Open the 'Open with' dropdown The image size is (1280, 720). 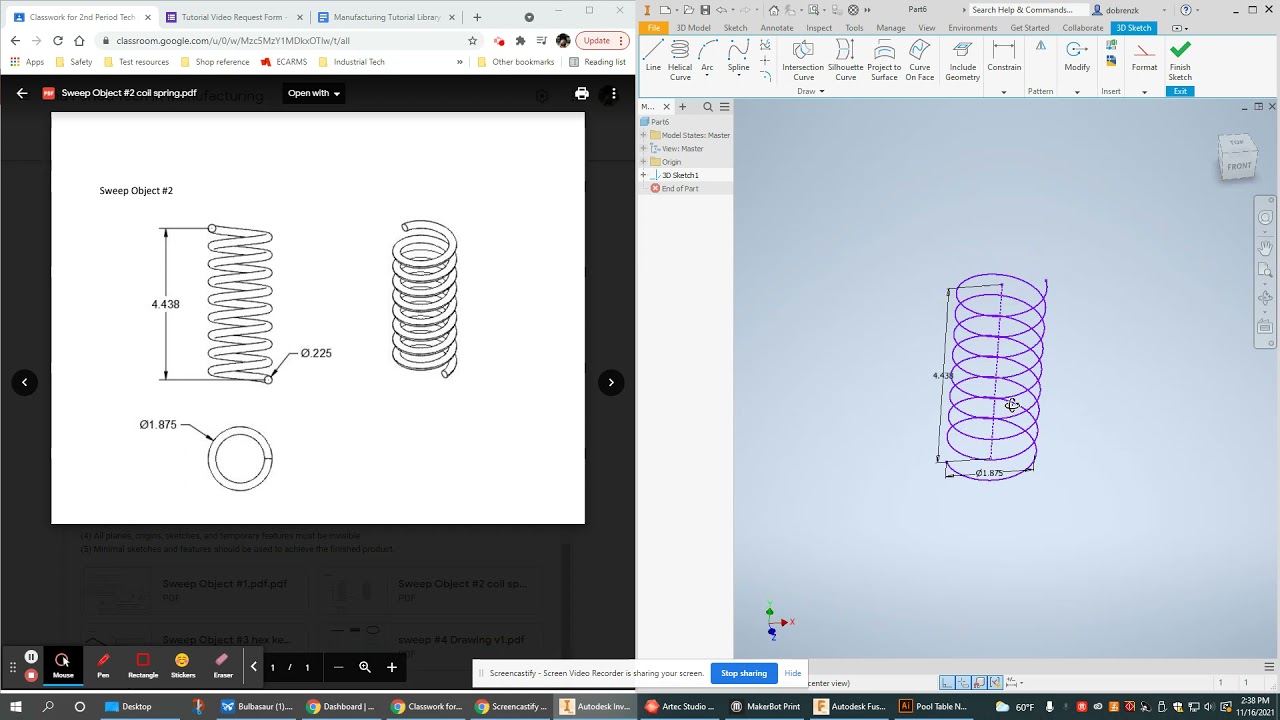[314, 93]
